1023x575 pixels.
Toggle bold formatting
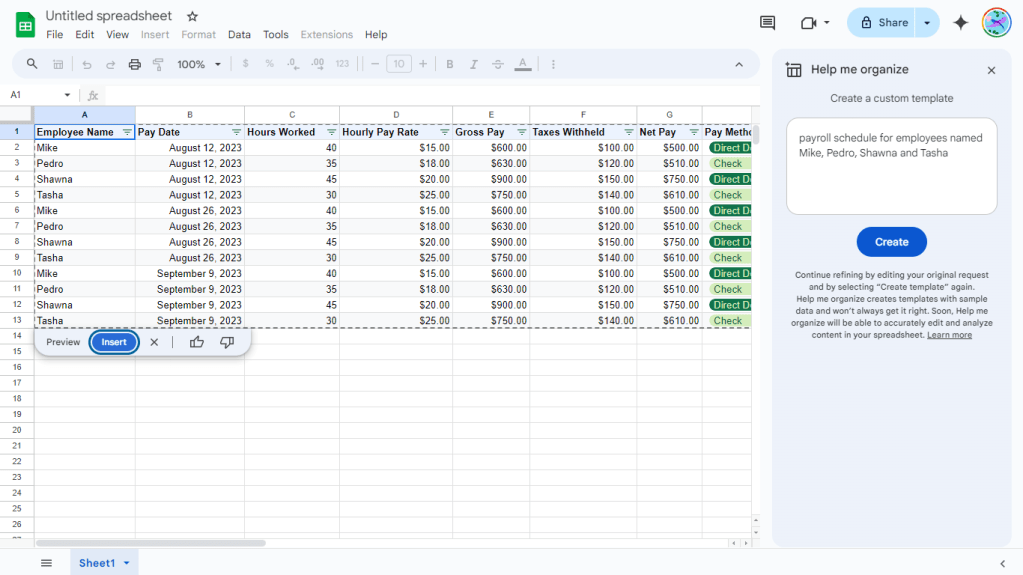click(x=450, y=64)
